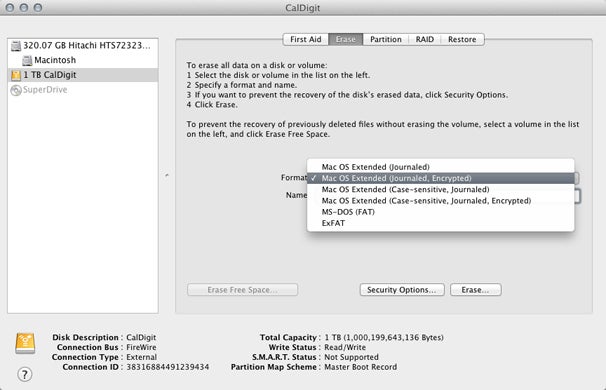606x390 pixels.
Task: Click the Hitachi hard drive icon
Action: click(16, 46)
